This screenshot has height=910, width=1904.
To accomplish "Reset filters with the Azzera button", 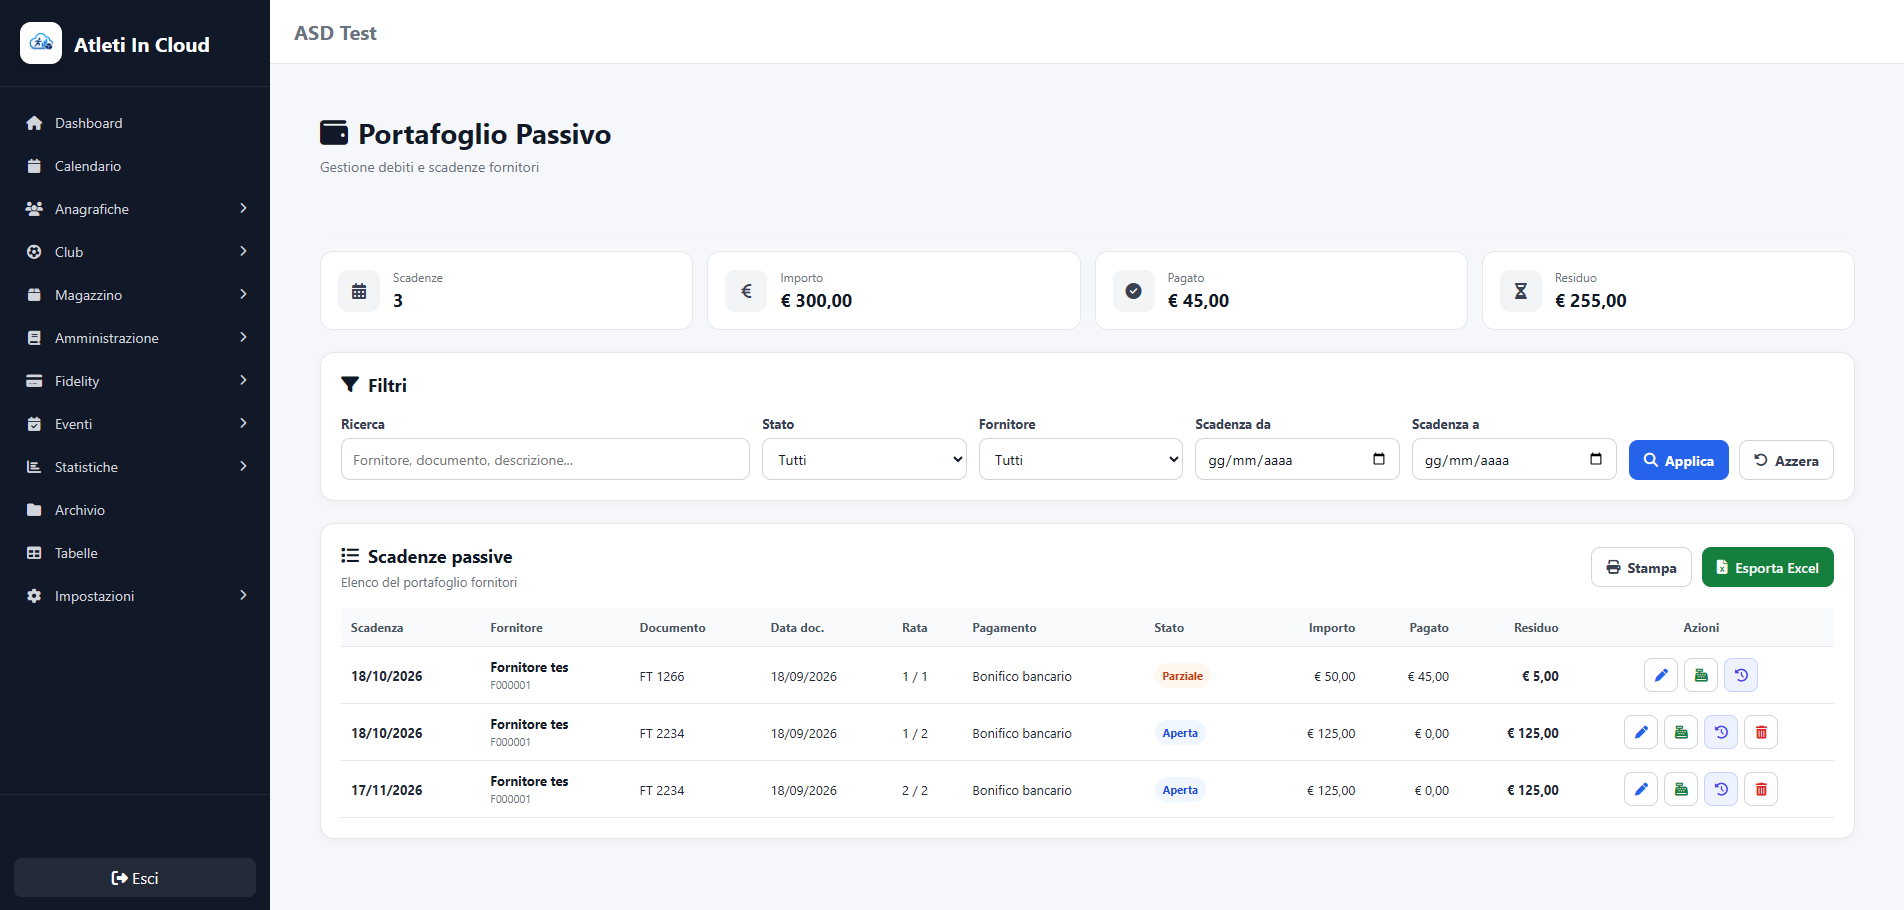I will (1786, 460).
